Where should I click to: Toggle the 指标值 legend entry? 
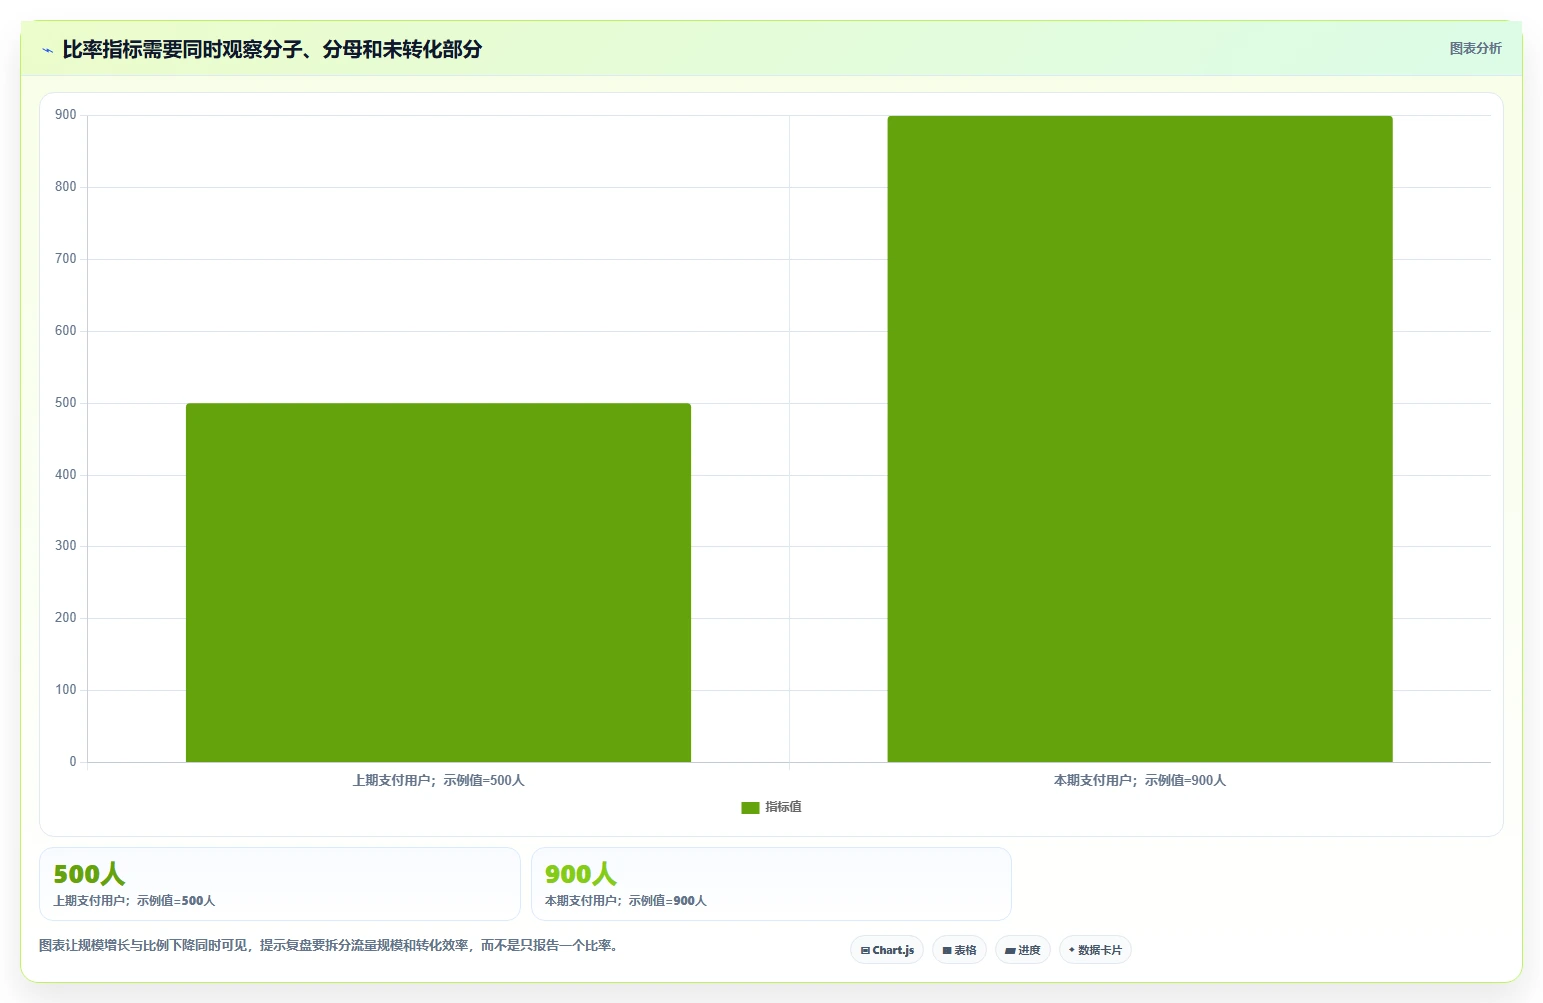point(771,807)
